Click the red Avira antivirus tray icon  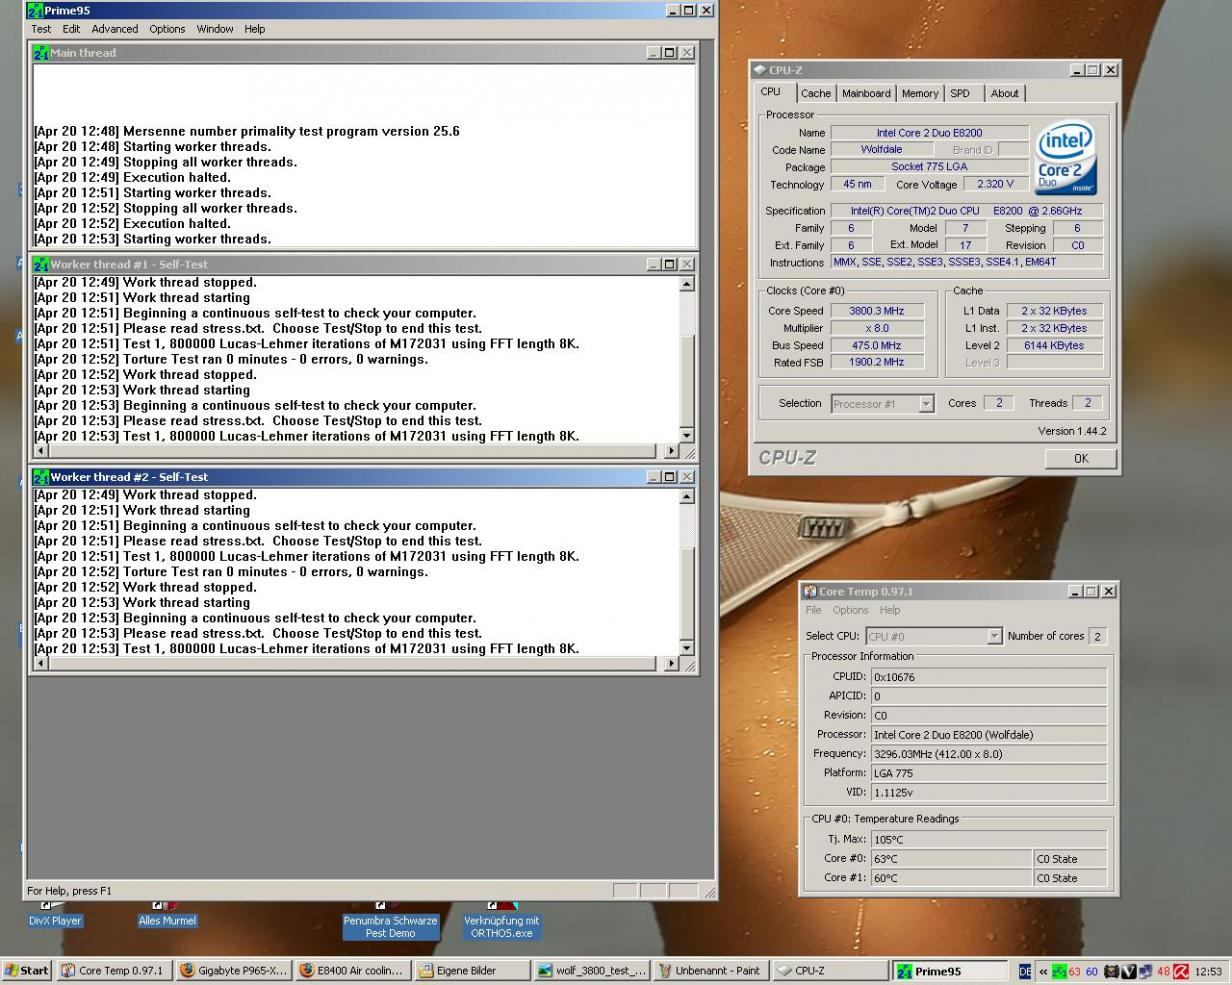click(x=1181, y=971)
